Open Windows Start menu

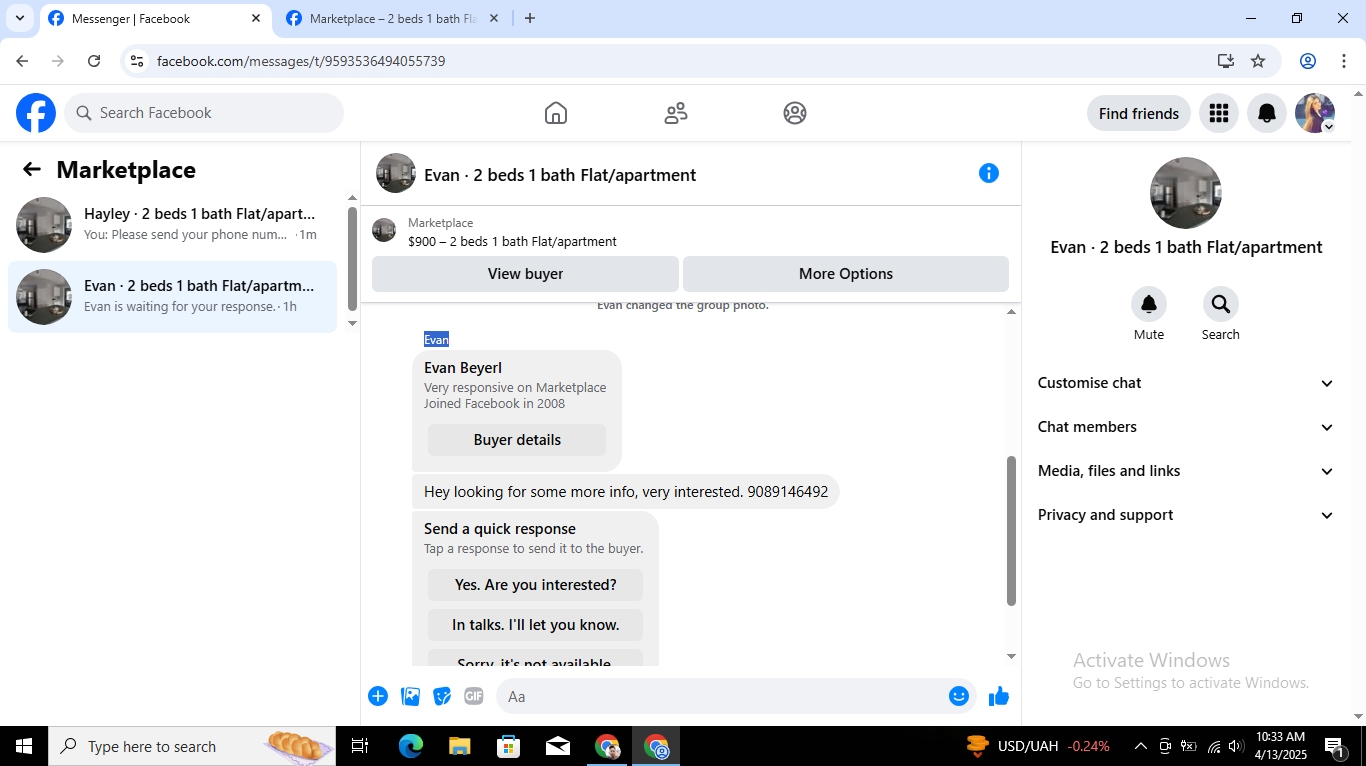tap(24, 746)
